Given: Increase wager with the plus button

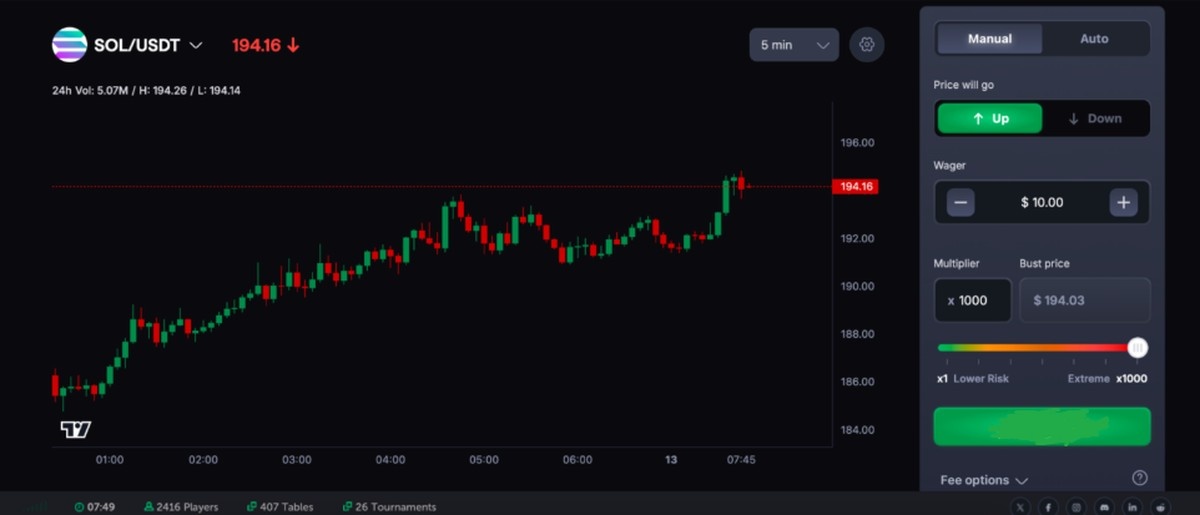Looking at the screenshot, I should (1123, 202).
